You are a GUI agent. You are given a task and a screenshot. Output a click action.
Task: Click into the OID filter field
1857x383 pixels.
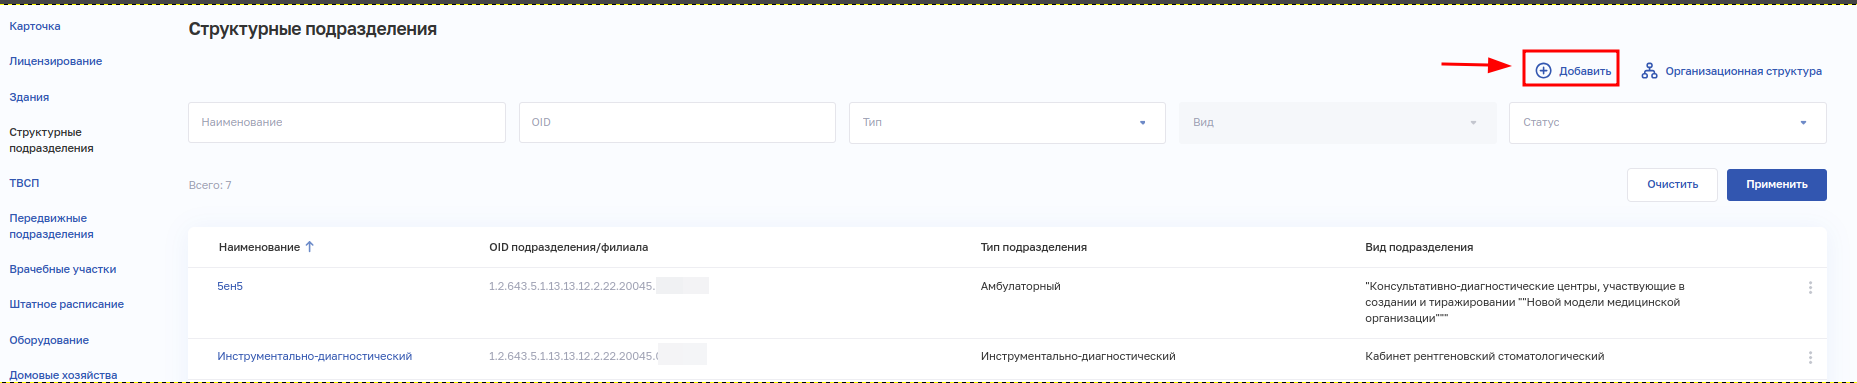coord(677,123)
